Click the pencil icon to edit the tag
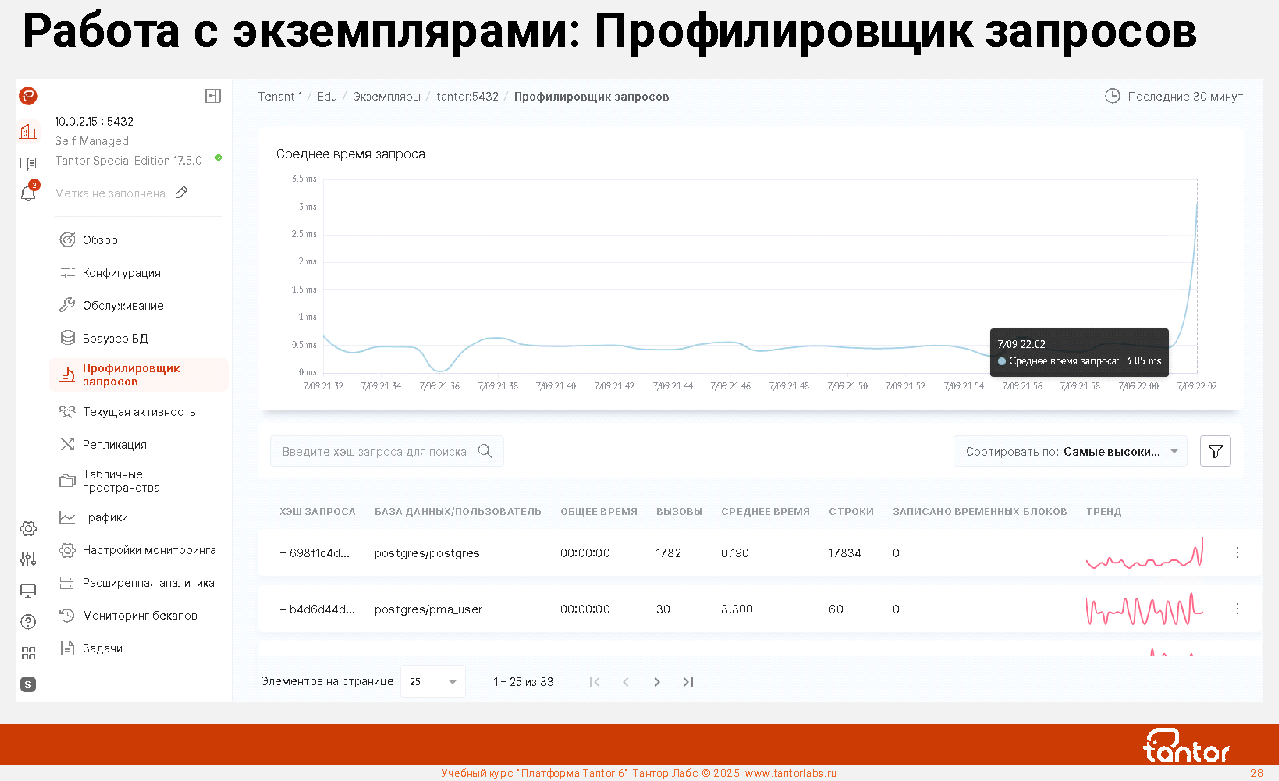Screen dimensions: 1279x781 click(x=181, y=193)
